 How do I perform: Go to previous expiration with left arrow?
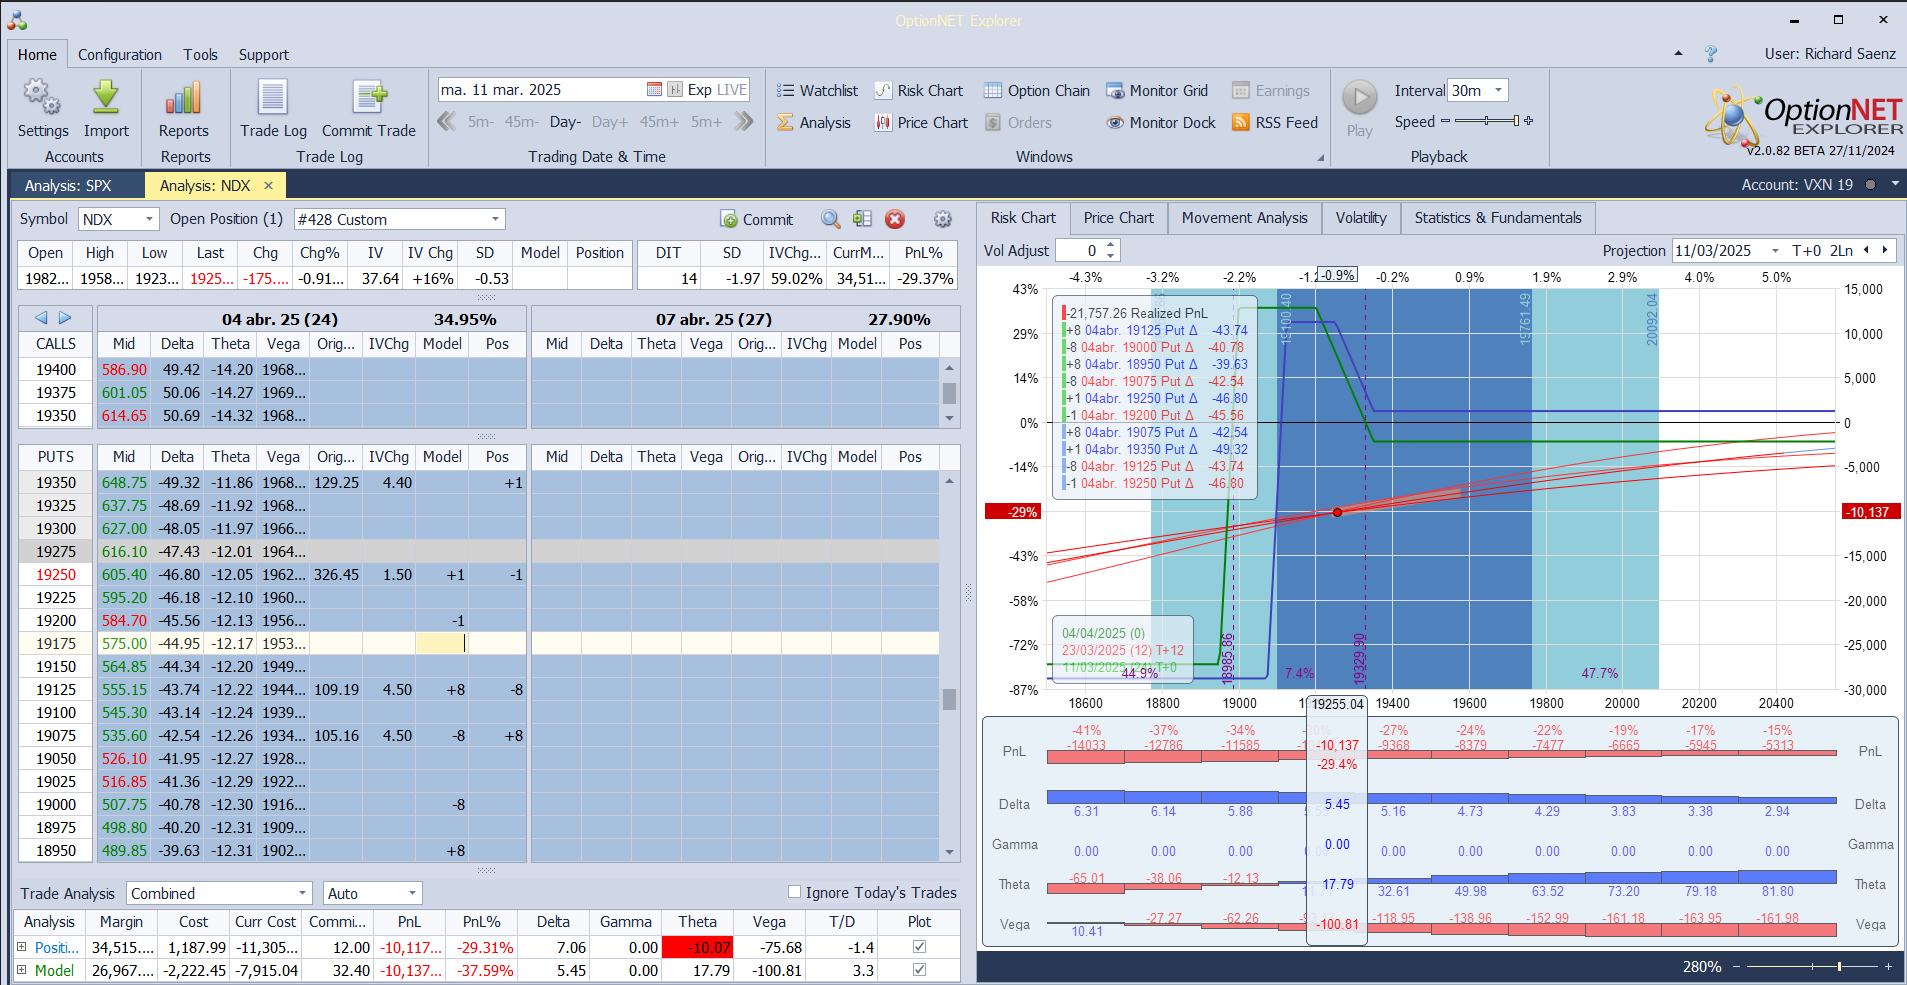[41, 318]
